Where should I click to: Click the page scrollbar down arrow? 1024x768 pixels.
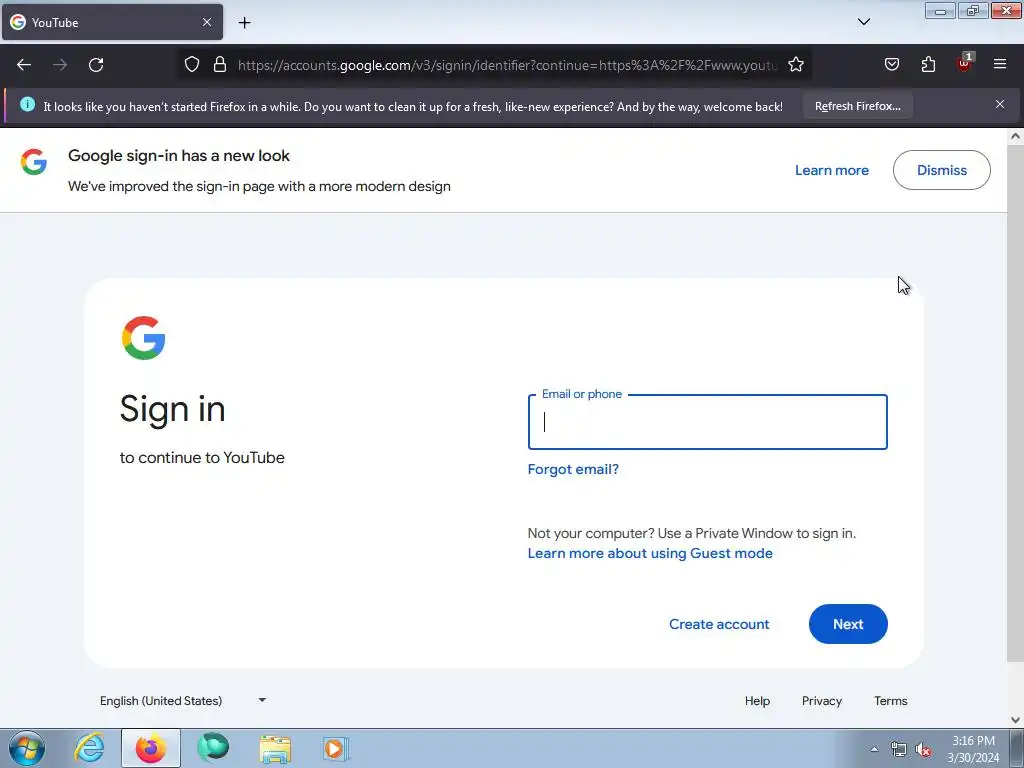pyautogui.click(x=1015, y=720)
